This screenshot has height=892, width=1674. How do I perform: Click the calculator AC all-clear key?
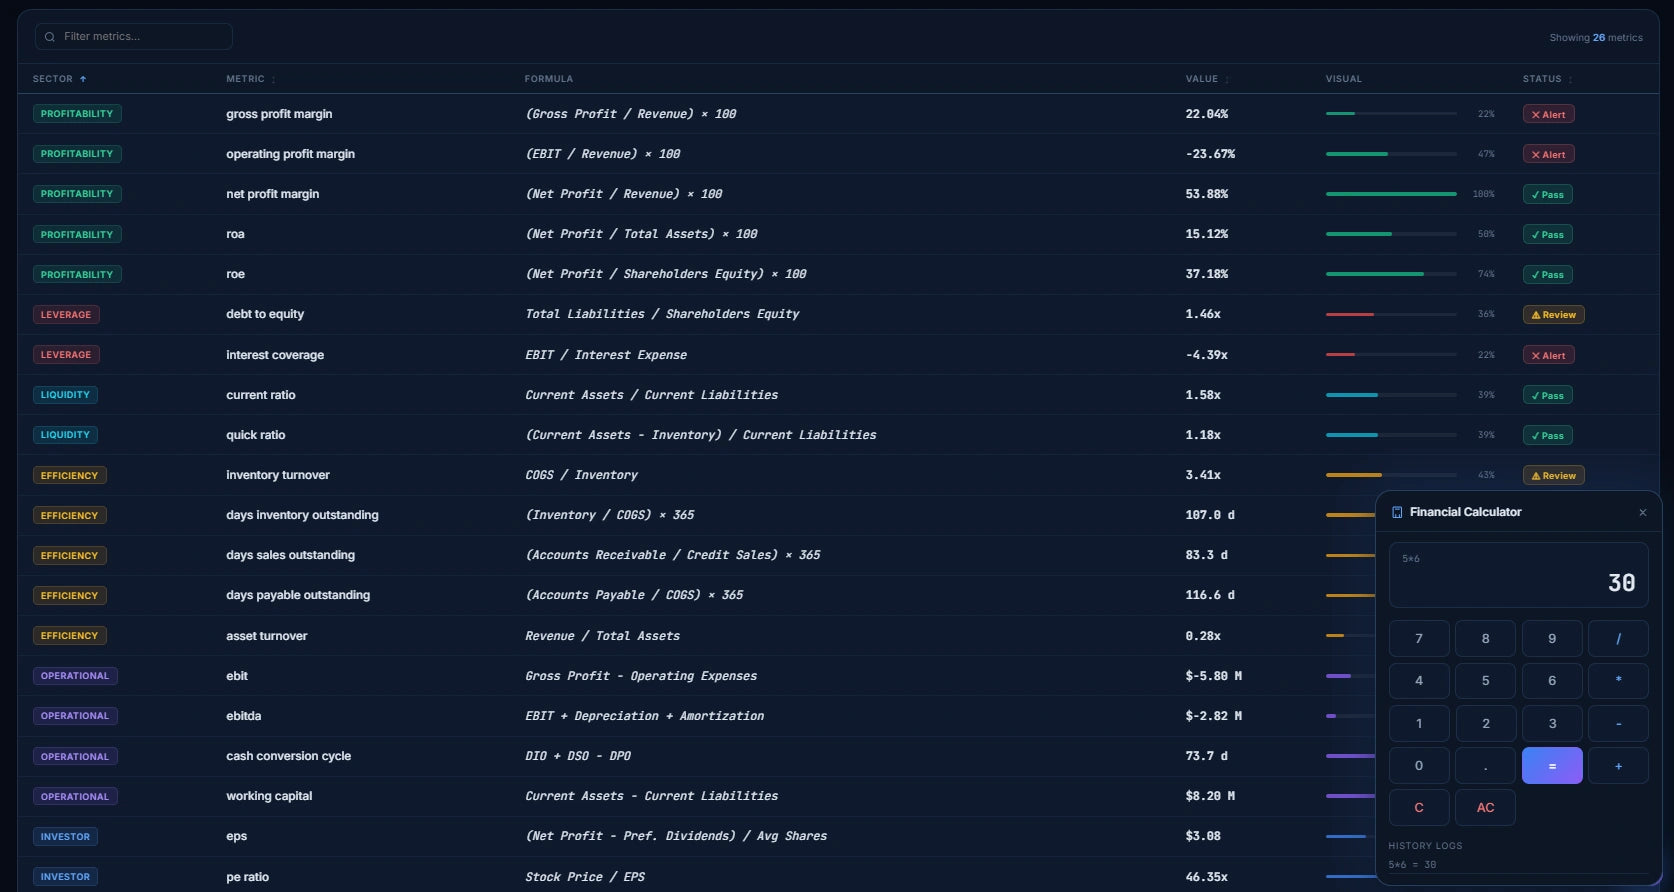[1485, 808]
